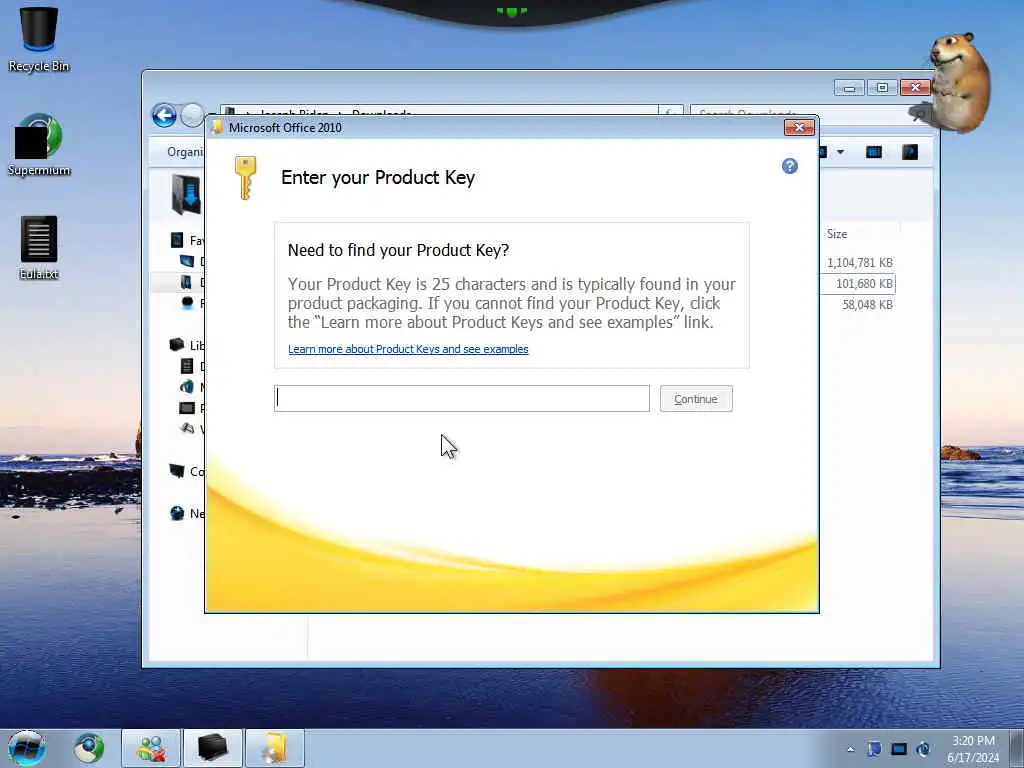Toggle the preview pane icon in Explorer
The image size is (1024, 768).
coord(874,152)
